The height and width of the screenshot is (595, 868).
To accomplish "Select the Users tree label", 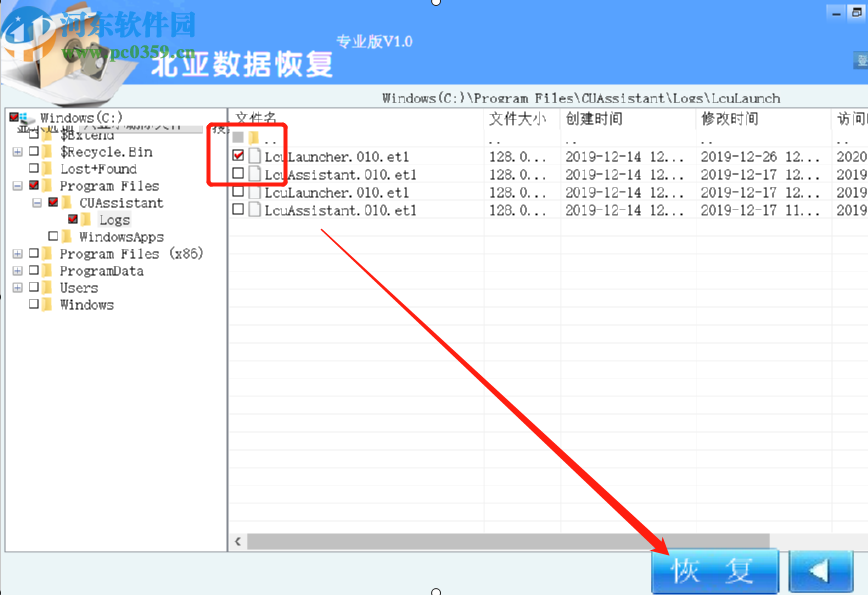I will point(79,288).
